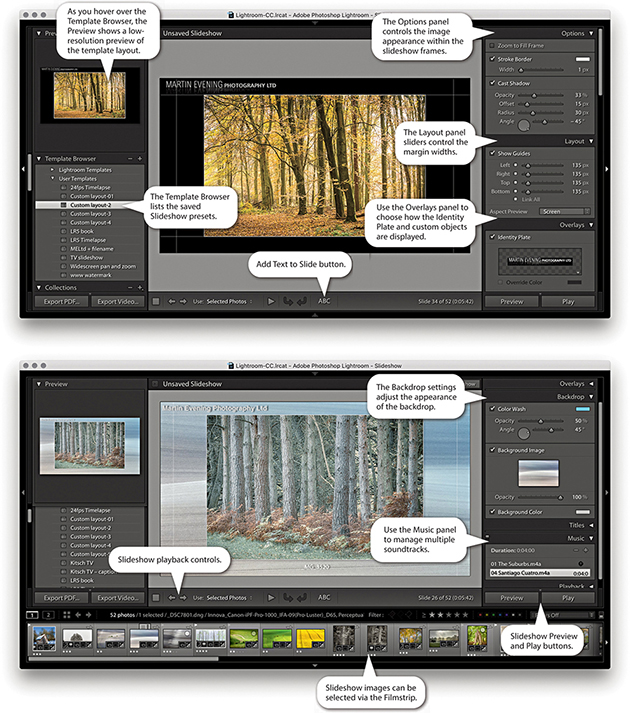The height and width of the screenshot is (713, 630).
Task: Click stop square button in lower toolbar
Action: click(156, 598)
